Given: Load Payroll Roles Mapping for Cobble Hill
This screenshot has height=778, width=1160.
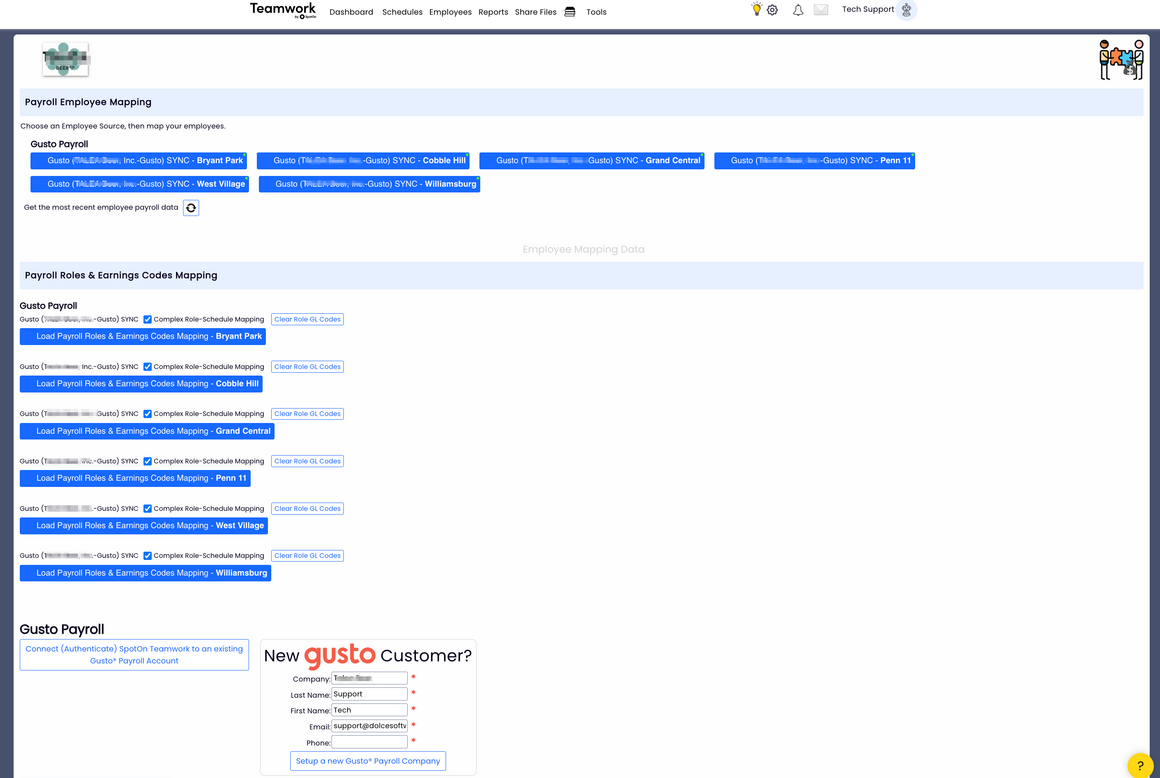Looking at the screenshot, I should pyautogui.click(x=141, y=384).
